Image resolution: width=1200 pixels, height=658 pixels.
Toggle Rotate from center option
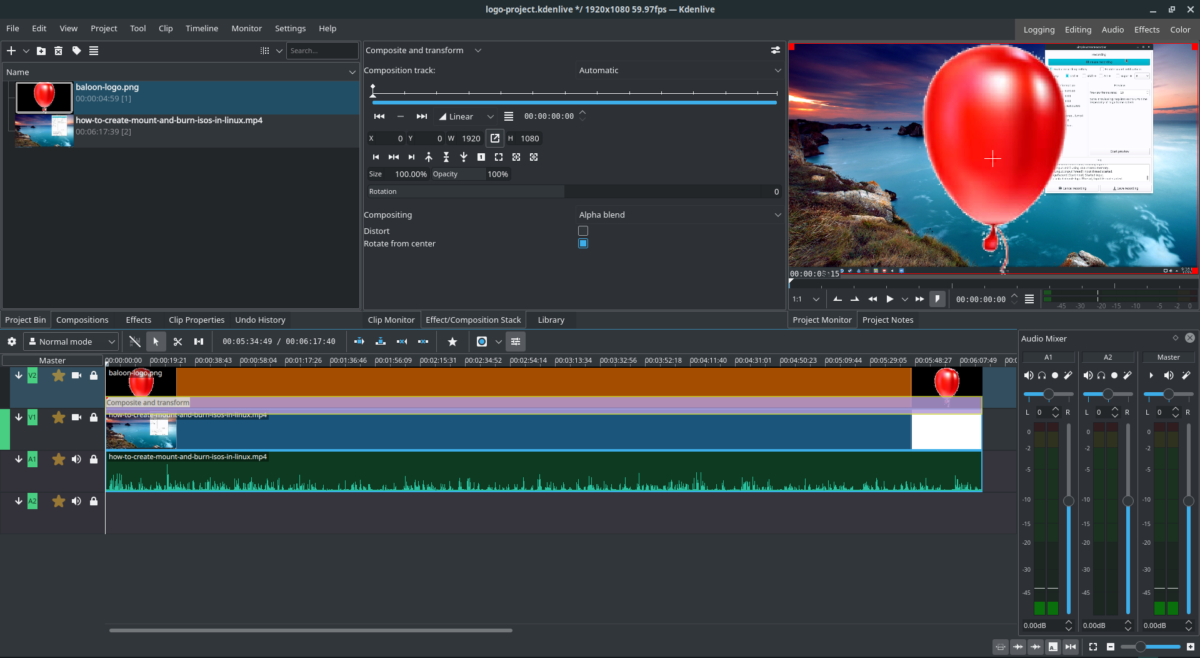[x=583, y=243]
